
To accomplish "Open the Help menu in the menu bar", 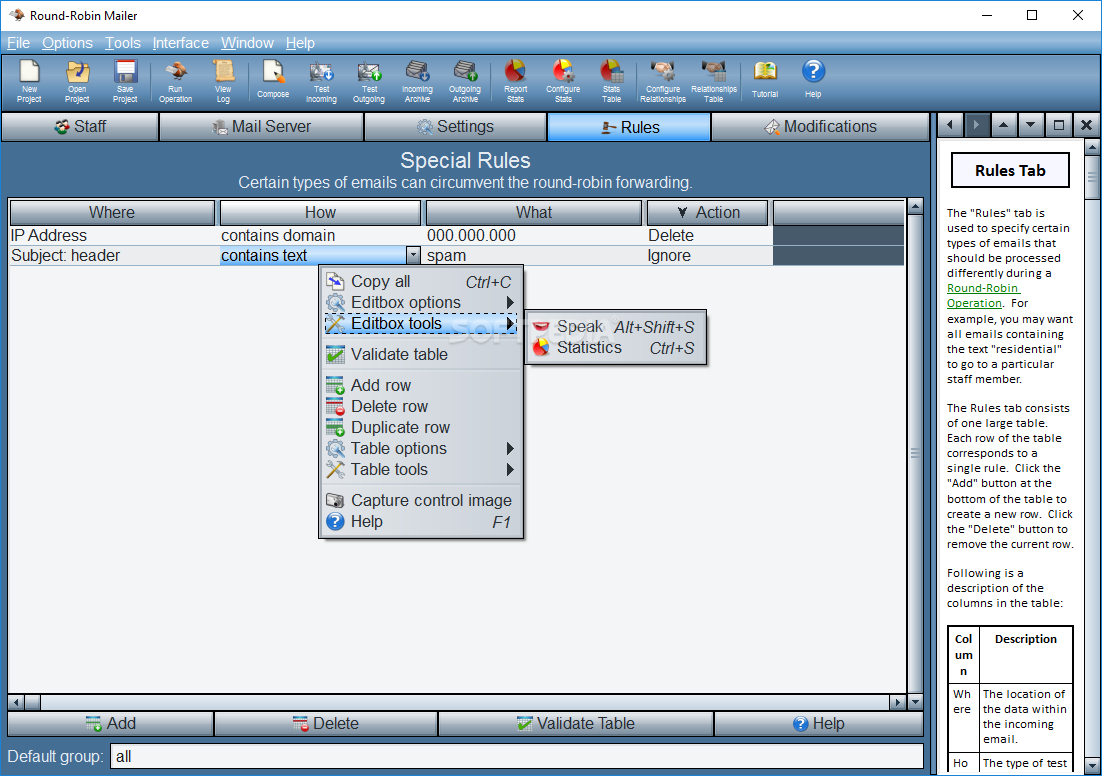I will point(300,43).
